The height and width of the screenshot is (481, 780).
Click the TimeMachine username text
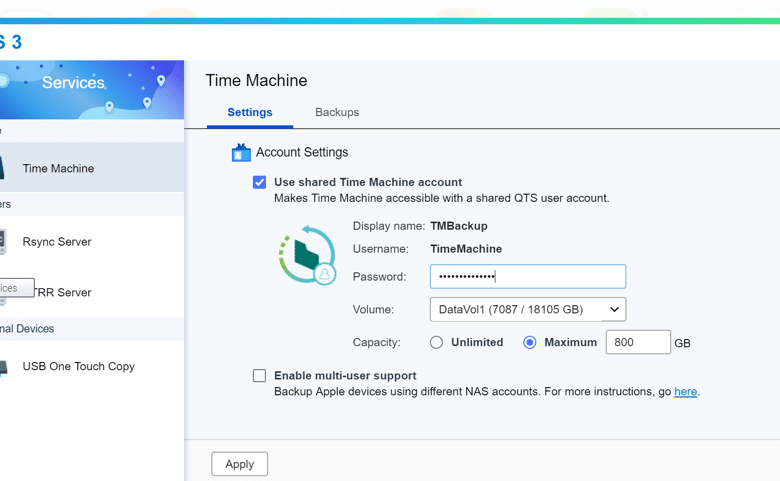[x=466, y=249]
